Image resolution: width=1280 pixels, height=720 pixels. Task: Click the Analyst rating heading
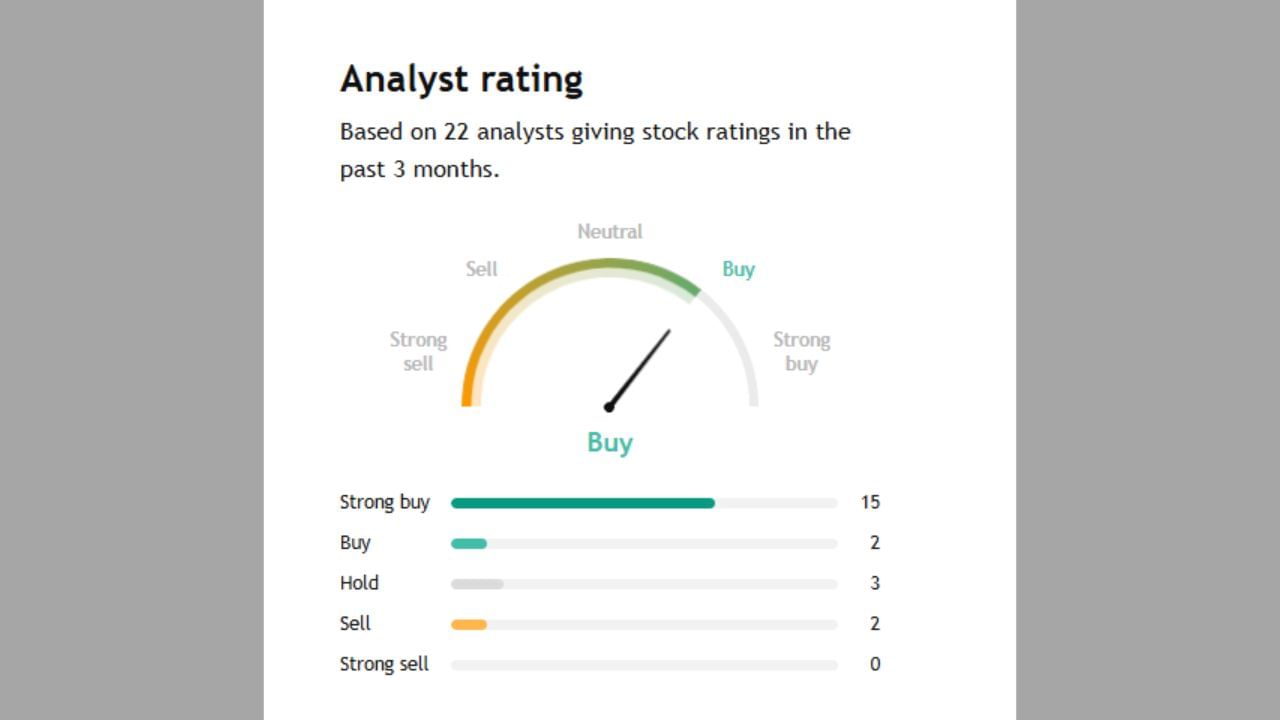click(x=461, y=79)
